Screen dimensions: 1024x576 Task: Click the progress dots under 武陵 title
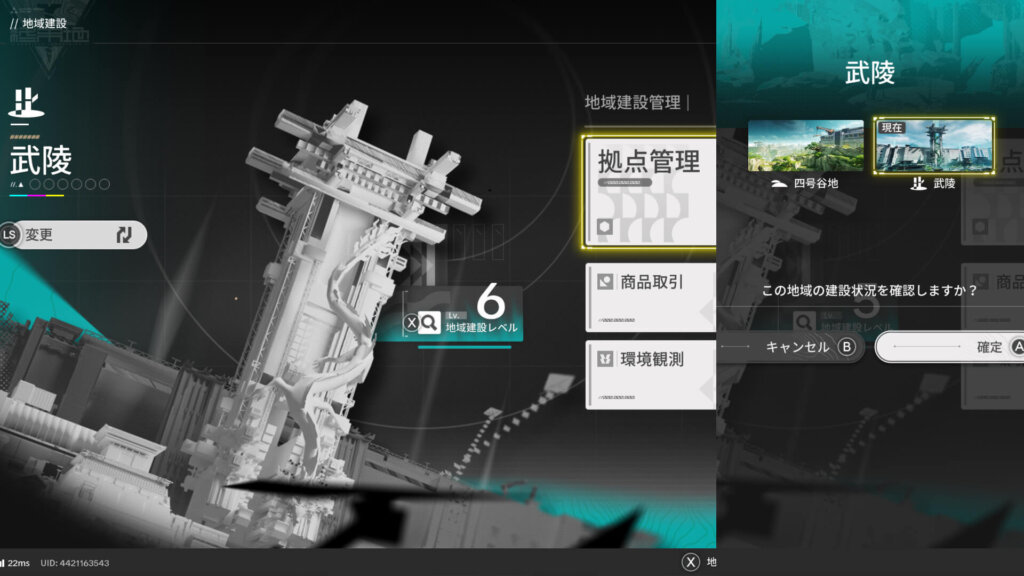[68, 184]
